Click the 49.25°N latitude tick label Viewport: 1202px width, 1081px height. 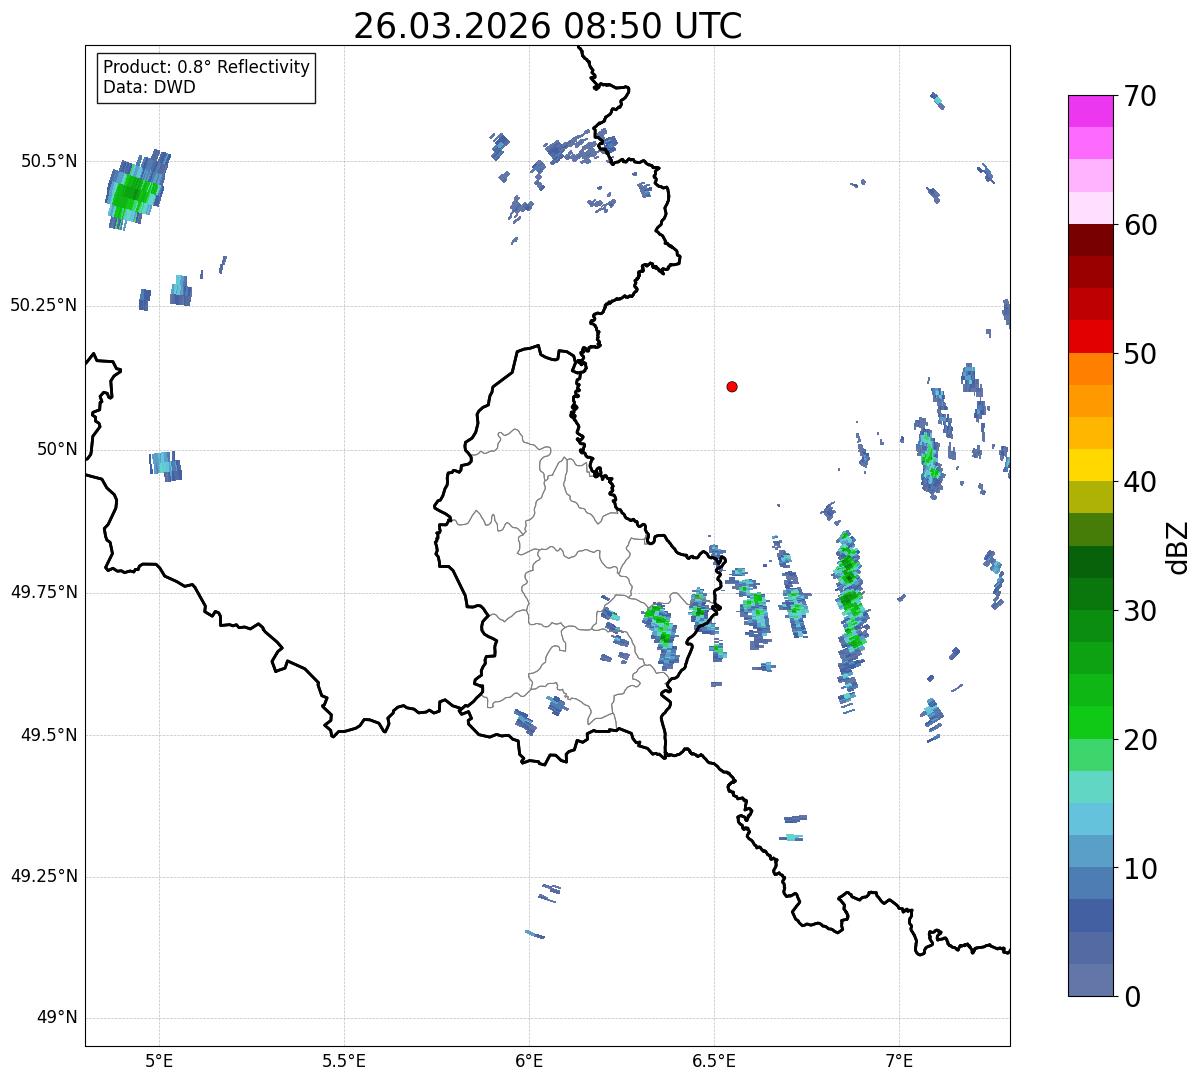tap(44, 877)
